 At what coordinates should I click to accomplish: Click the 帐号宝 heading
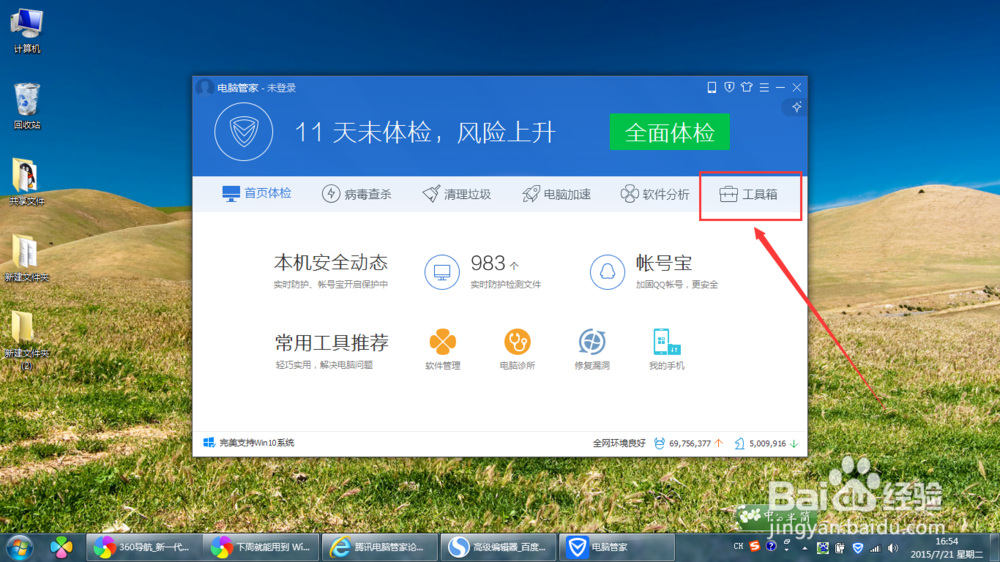pyautogui.click(x=664, y=263)
